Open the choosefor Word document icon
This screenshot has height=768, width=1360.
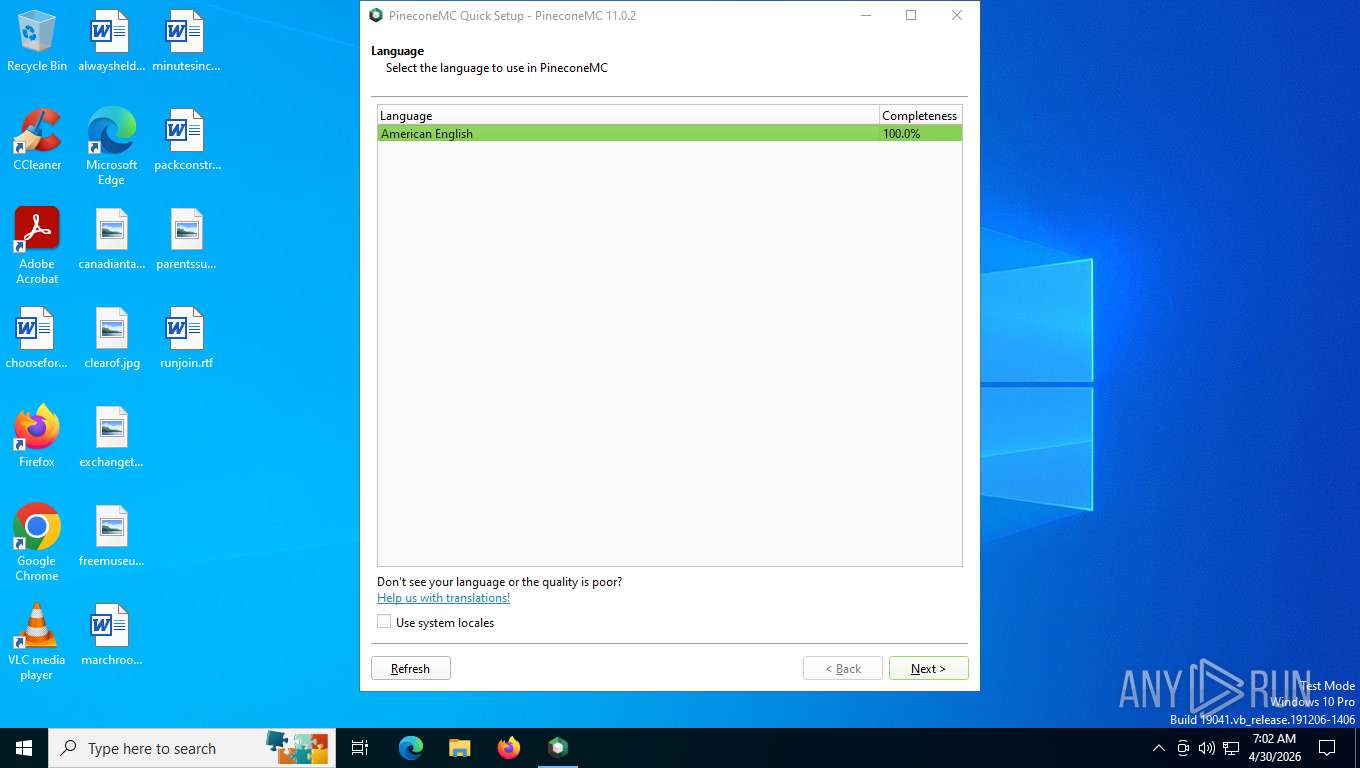(x=37, y=339)
